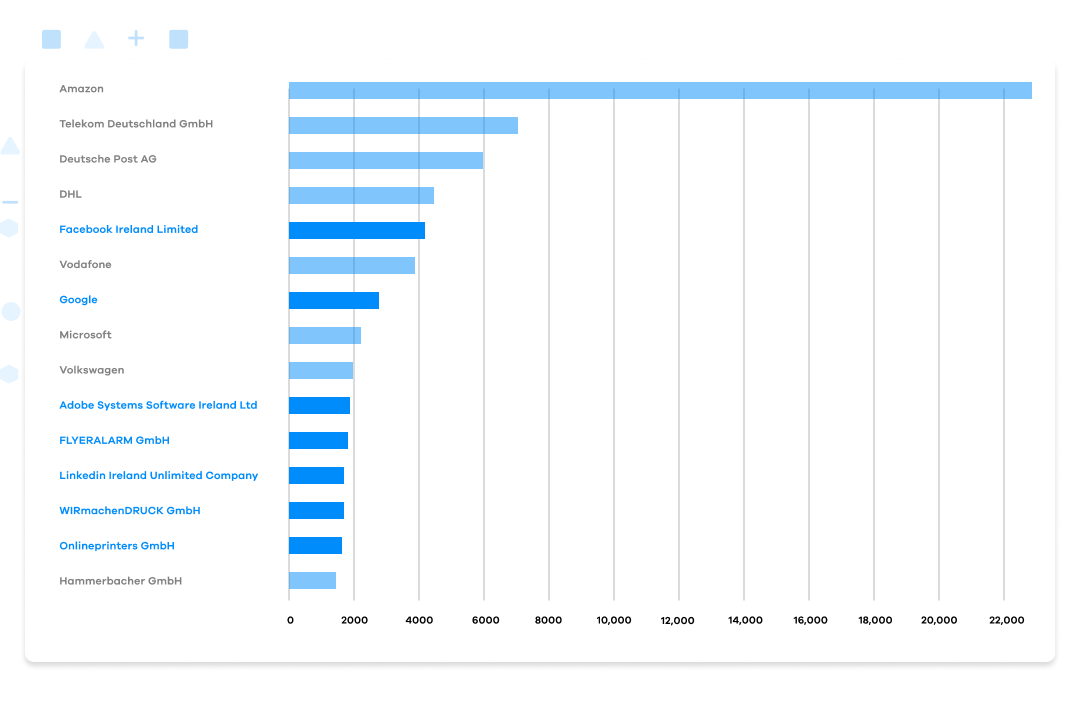Viewport: 1080px width, 721px height.
Task: Select the FLYERALARM GmbH label
Action: click(x=114, y=440)
